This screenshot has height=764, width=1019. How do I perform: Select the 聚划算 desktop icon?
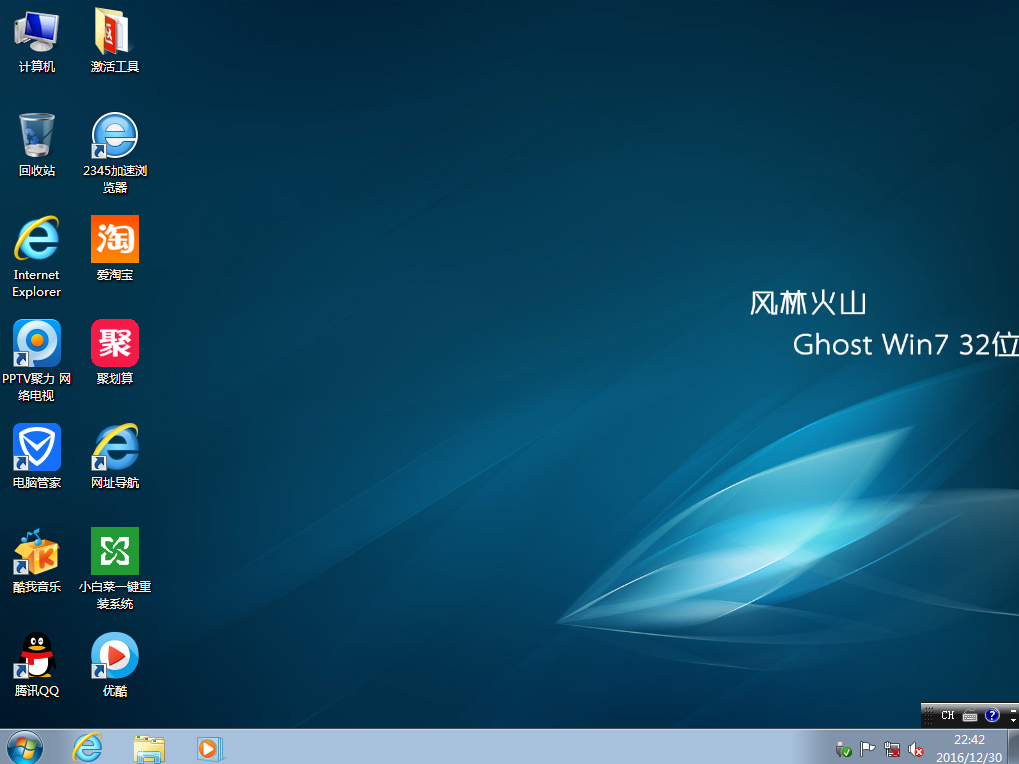point(115,352)
